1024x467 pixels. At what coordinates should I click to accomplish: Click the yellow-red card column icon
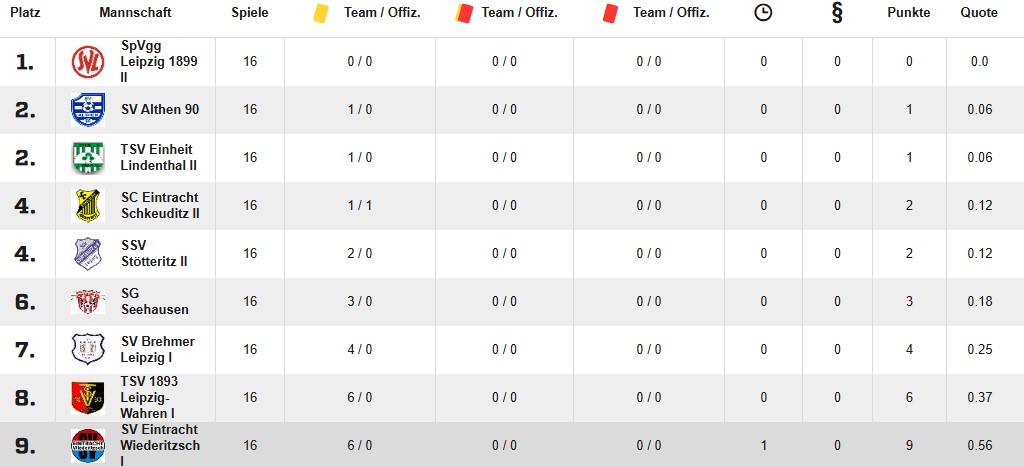click(464, 13)
